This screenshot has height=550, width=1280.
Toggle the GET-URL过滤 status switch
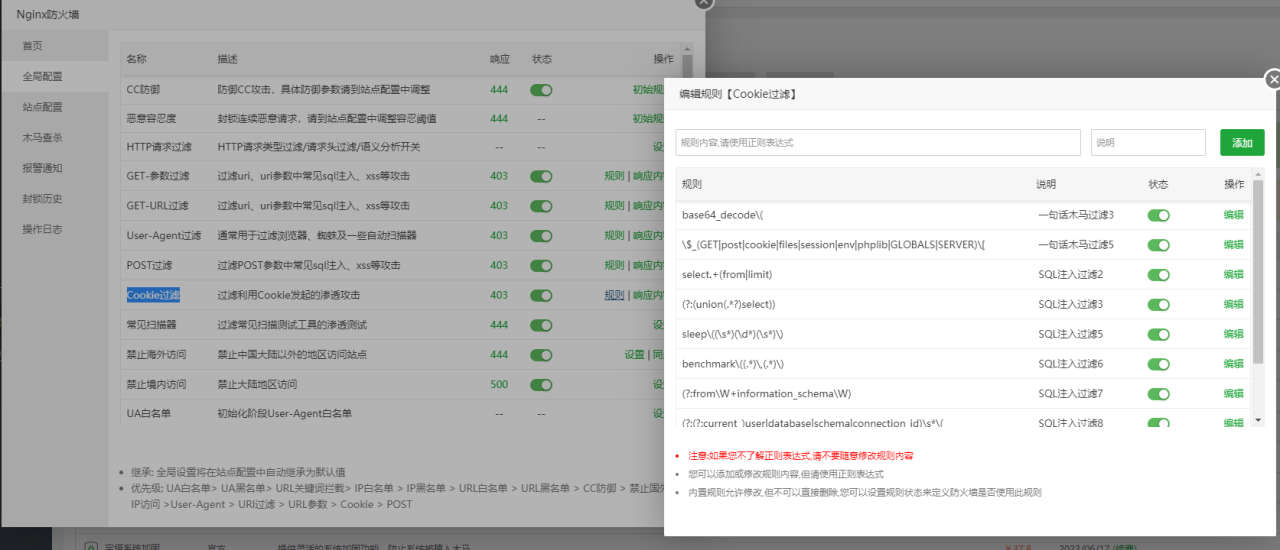coord(541,206)
